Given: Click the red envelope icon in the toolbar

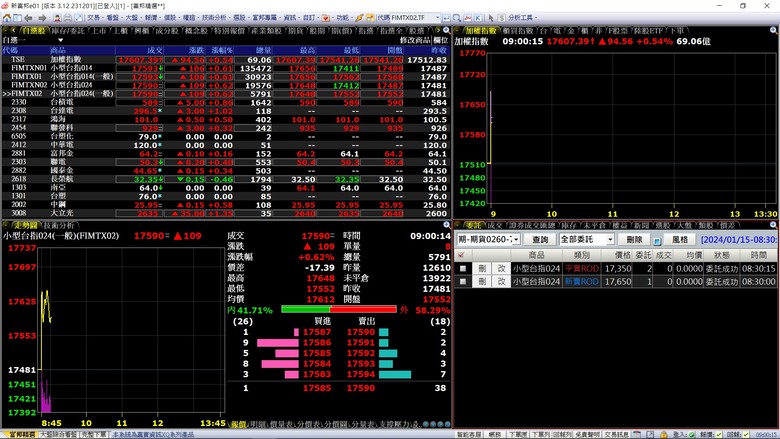Looking at the screenshot, I should 325,18.
